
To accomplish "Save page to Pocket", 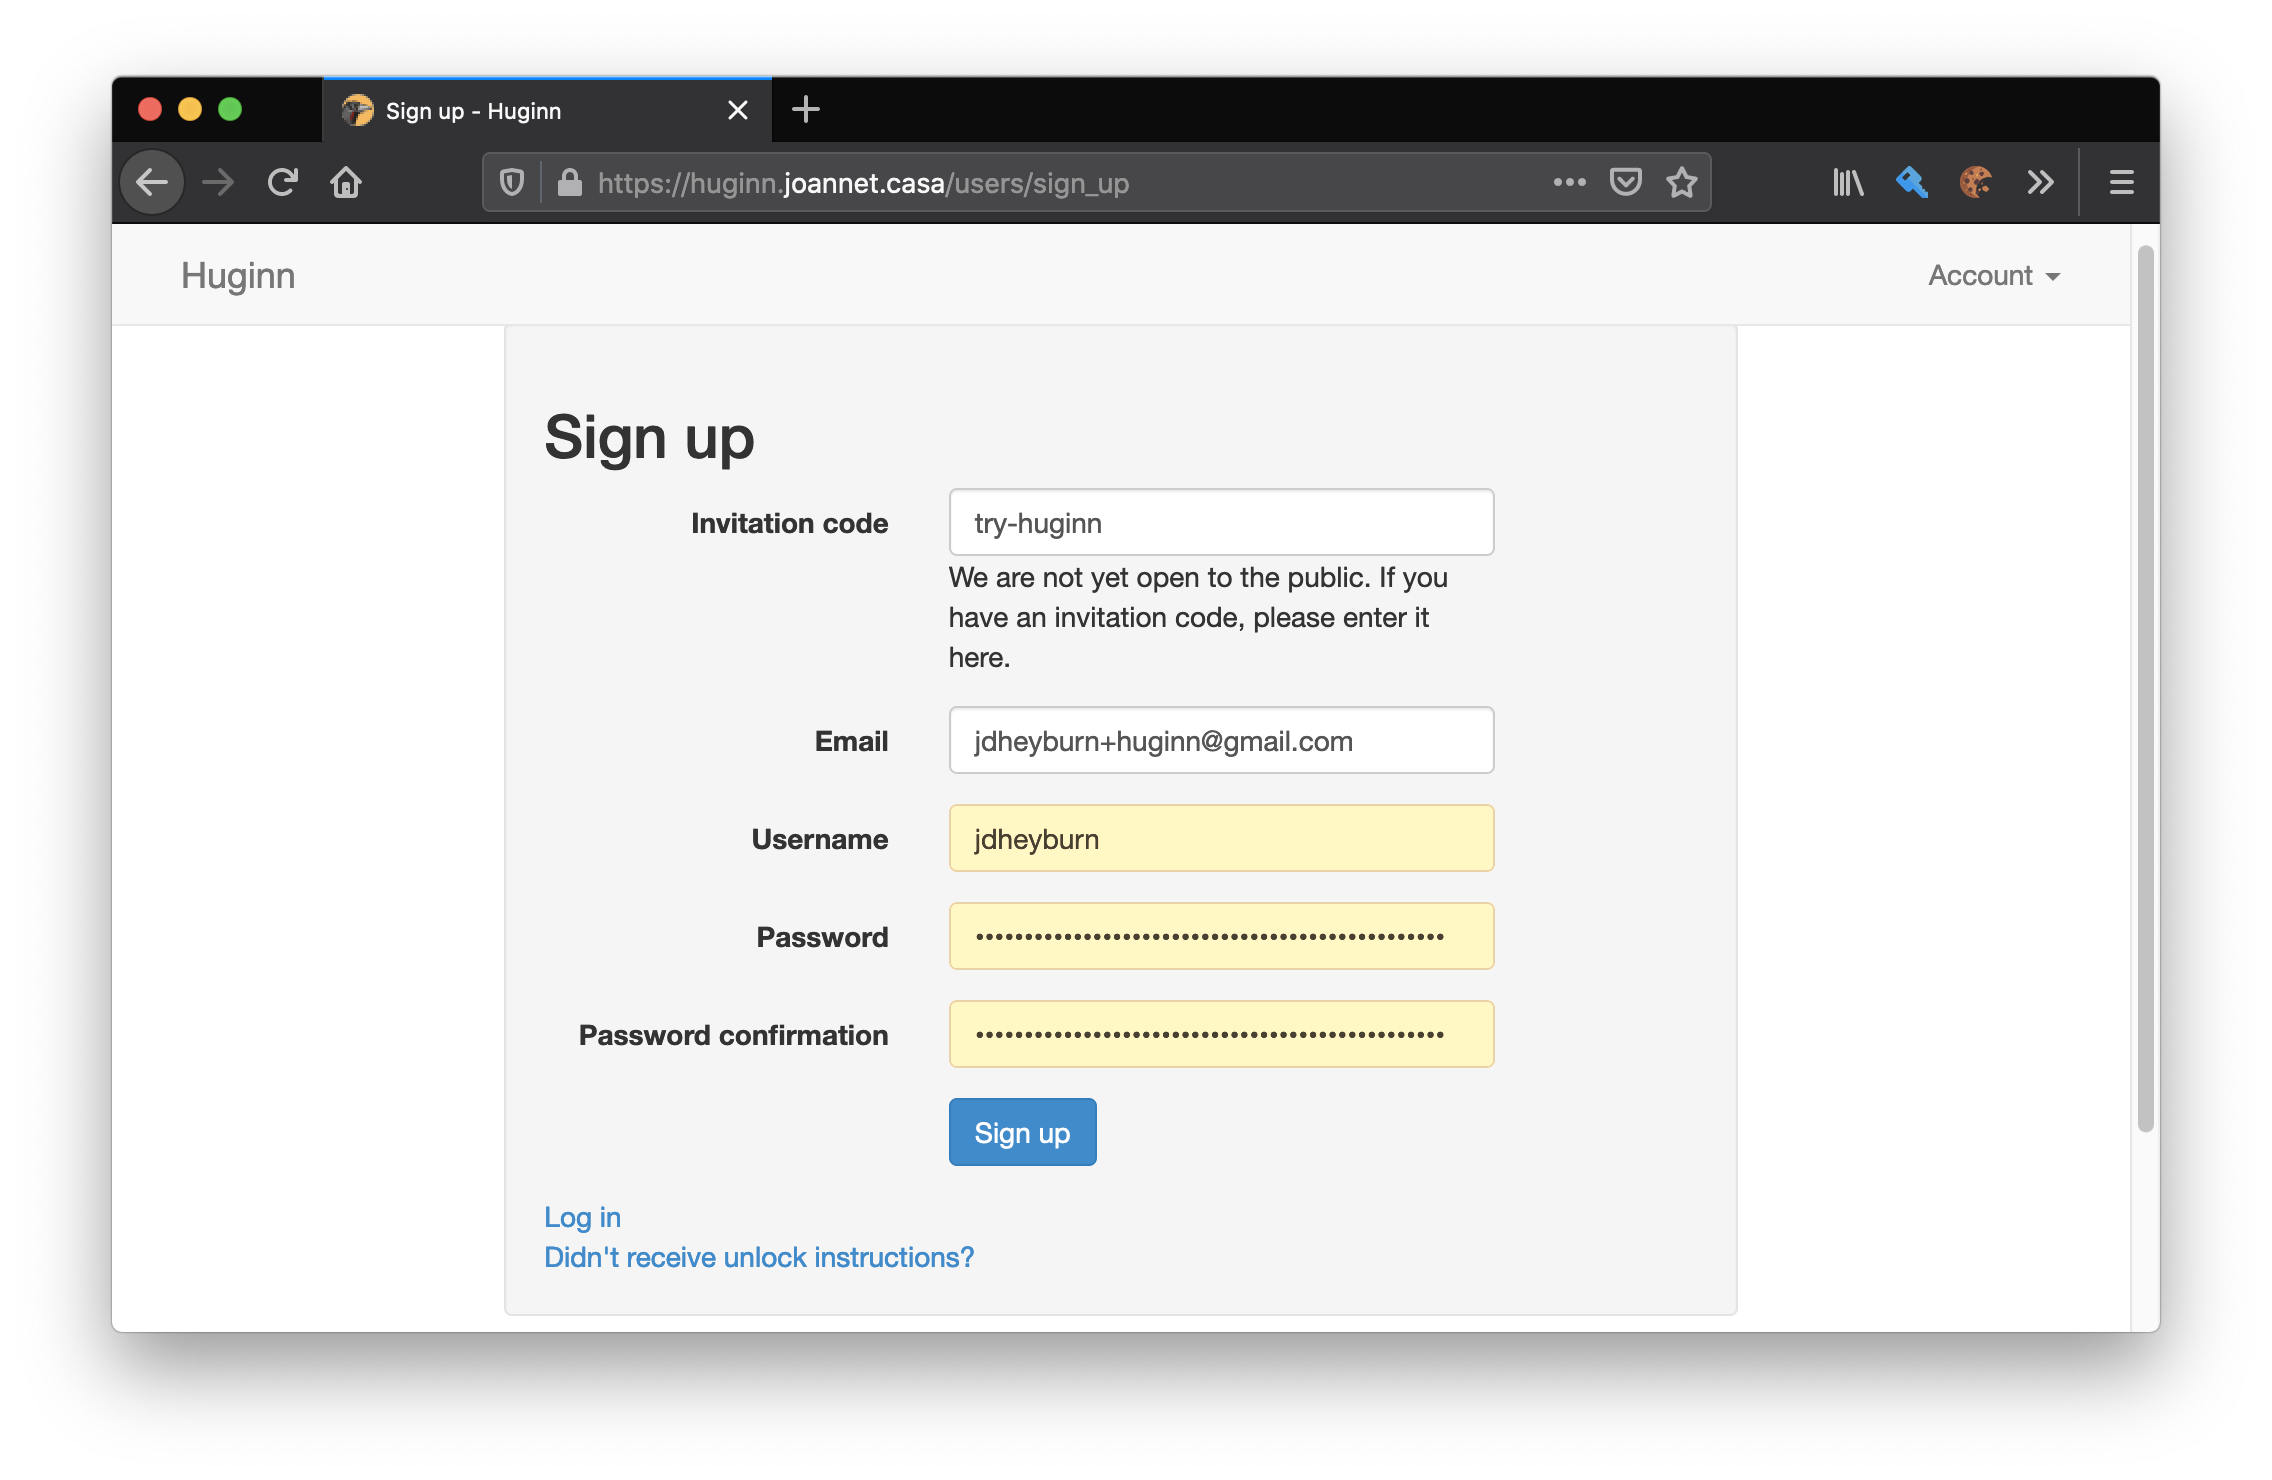I will [x=1626, y=183].
